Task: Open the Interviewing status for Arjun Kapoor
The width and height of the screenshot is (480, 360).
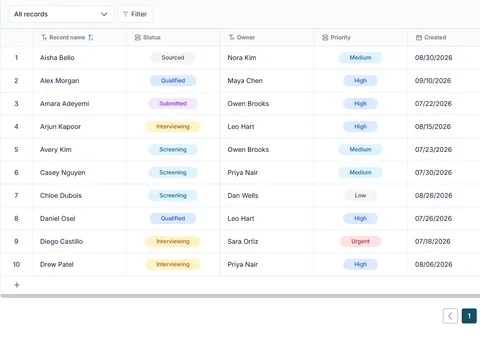Action: pyautogui.click(x=173, y=127)
